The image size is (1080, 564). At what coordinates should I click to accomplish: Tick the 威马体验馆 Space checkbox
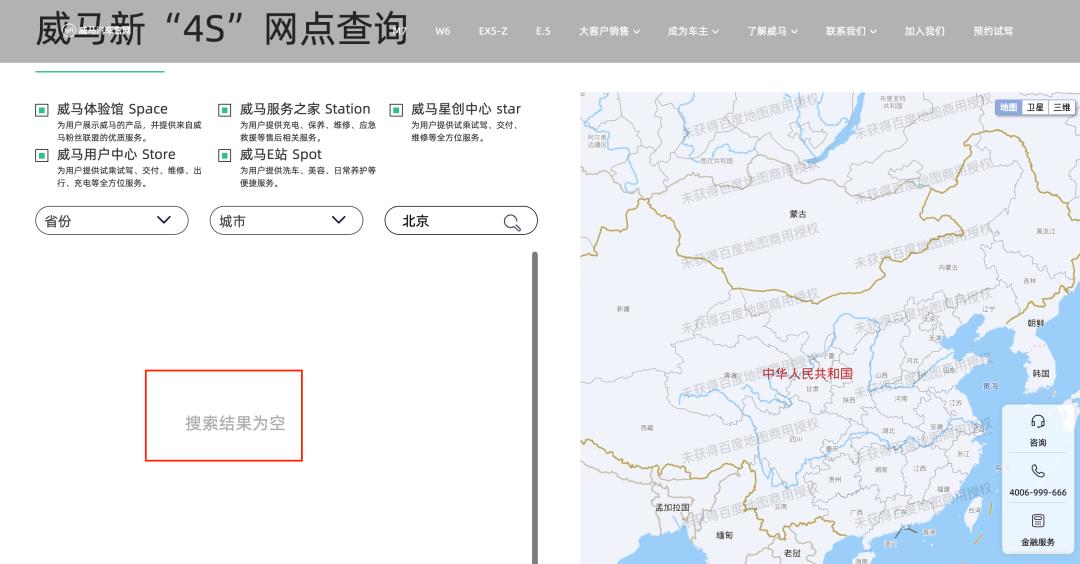tap(42, 109)
